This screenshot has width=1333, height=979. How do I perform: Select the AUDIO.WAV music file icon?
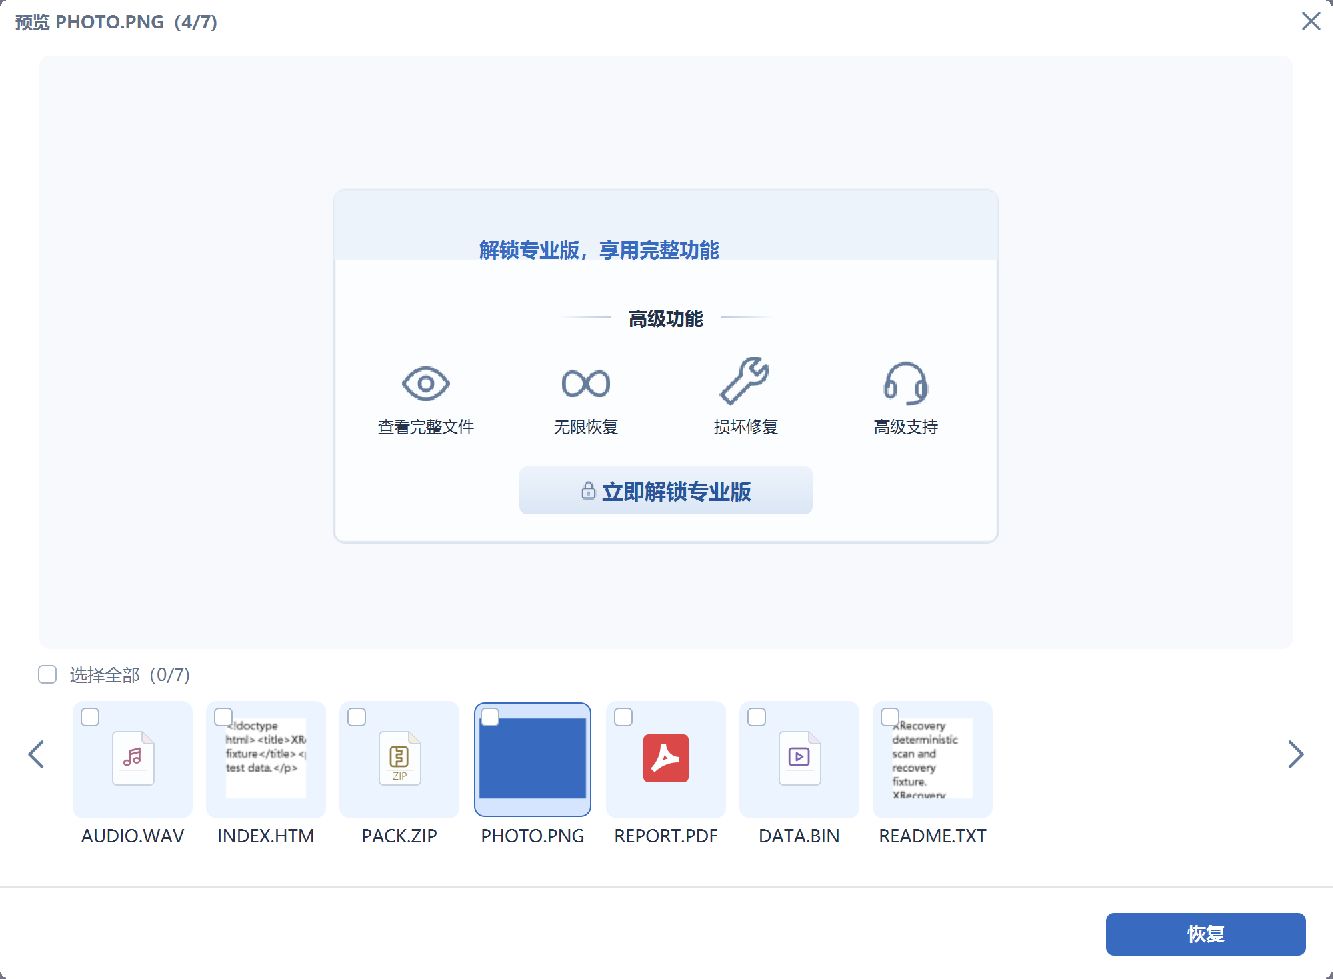coord(133,758)
